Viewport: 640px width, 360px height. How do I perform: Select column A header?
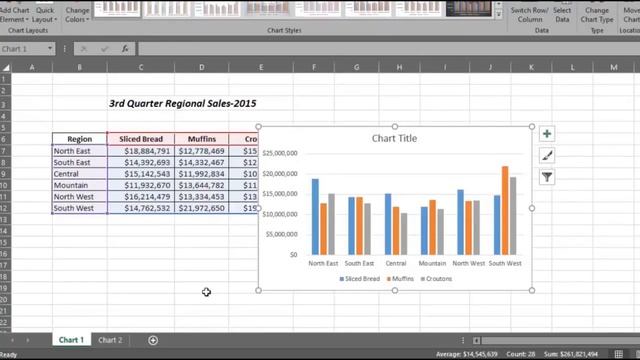point(32,67)
